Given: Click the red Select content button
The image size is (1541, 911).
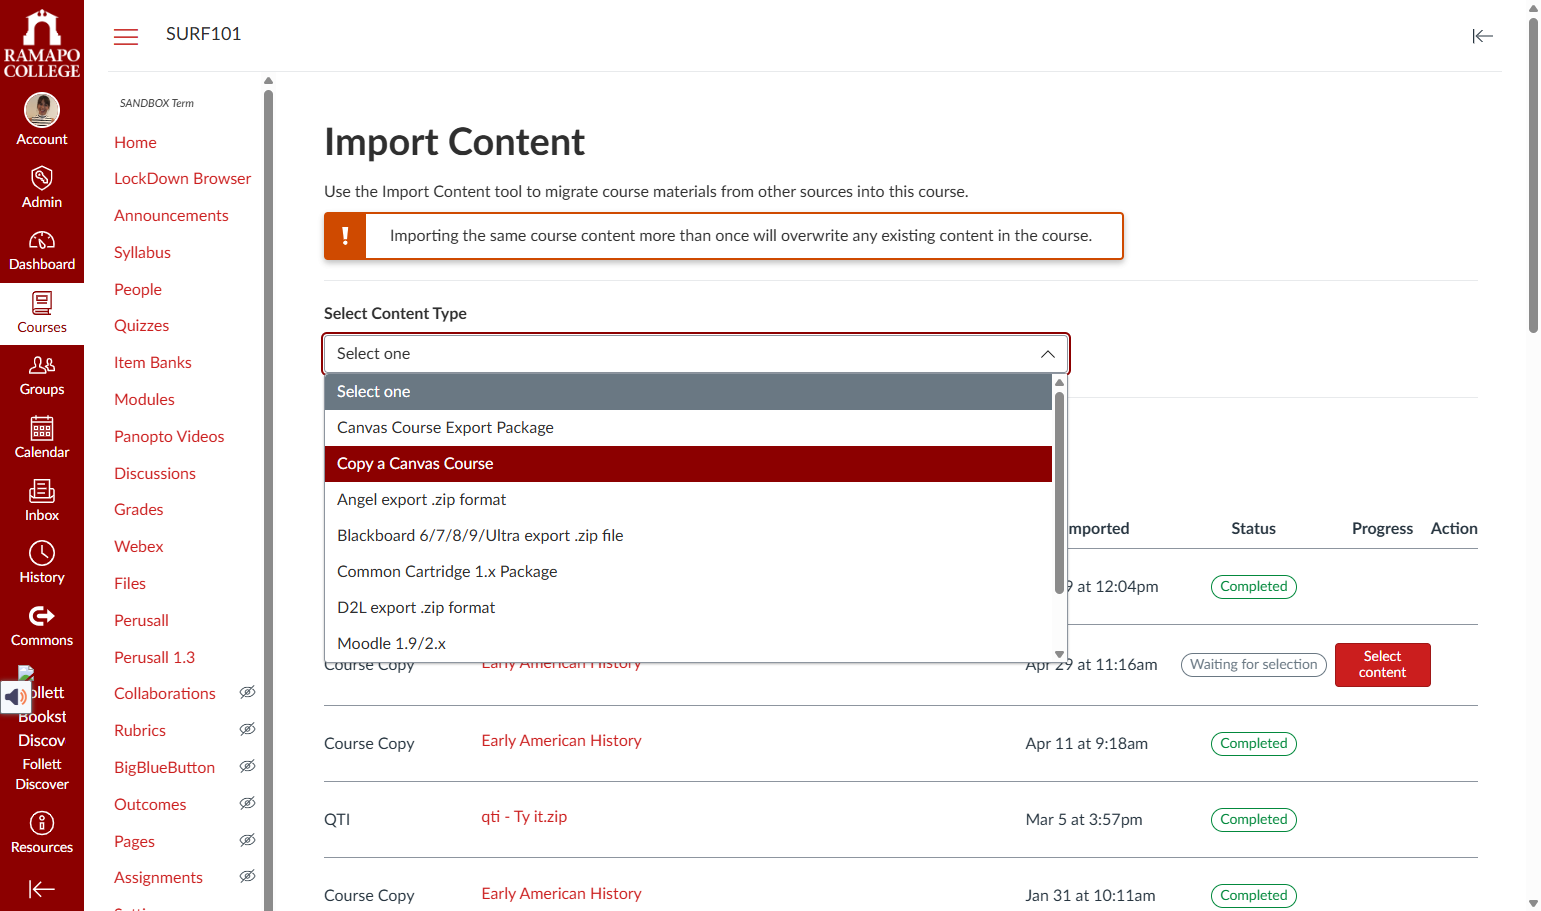Looking at the screenshot, I should [1382, 665].
